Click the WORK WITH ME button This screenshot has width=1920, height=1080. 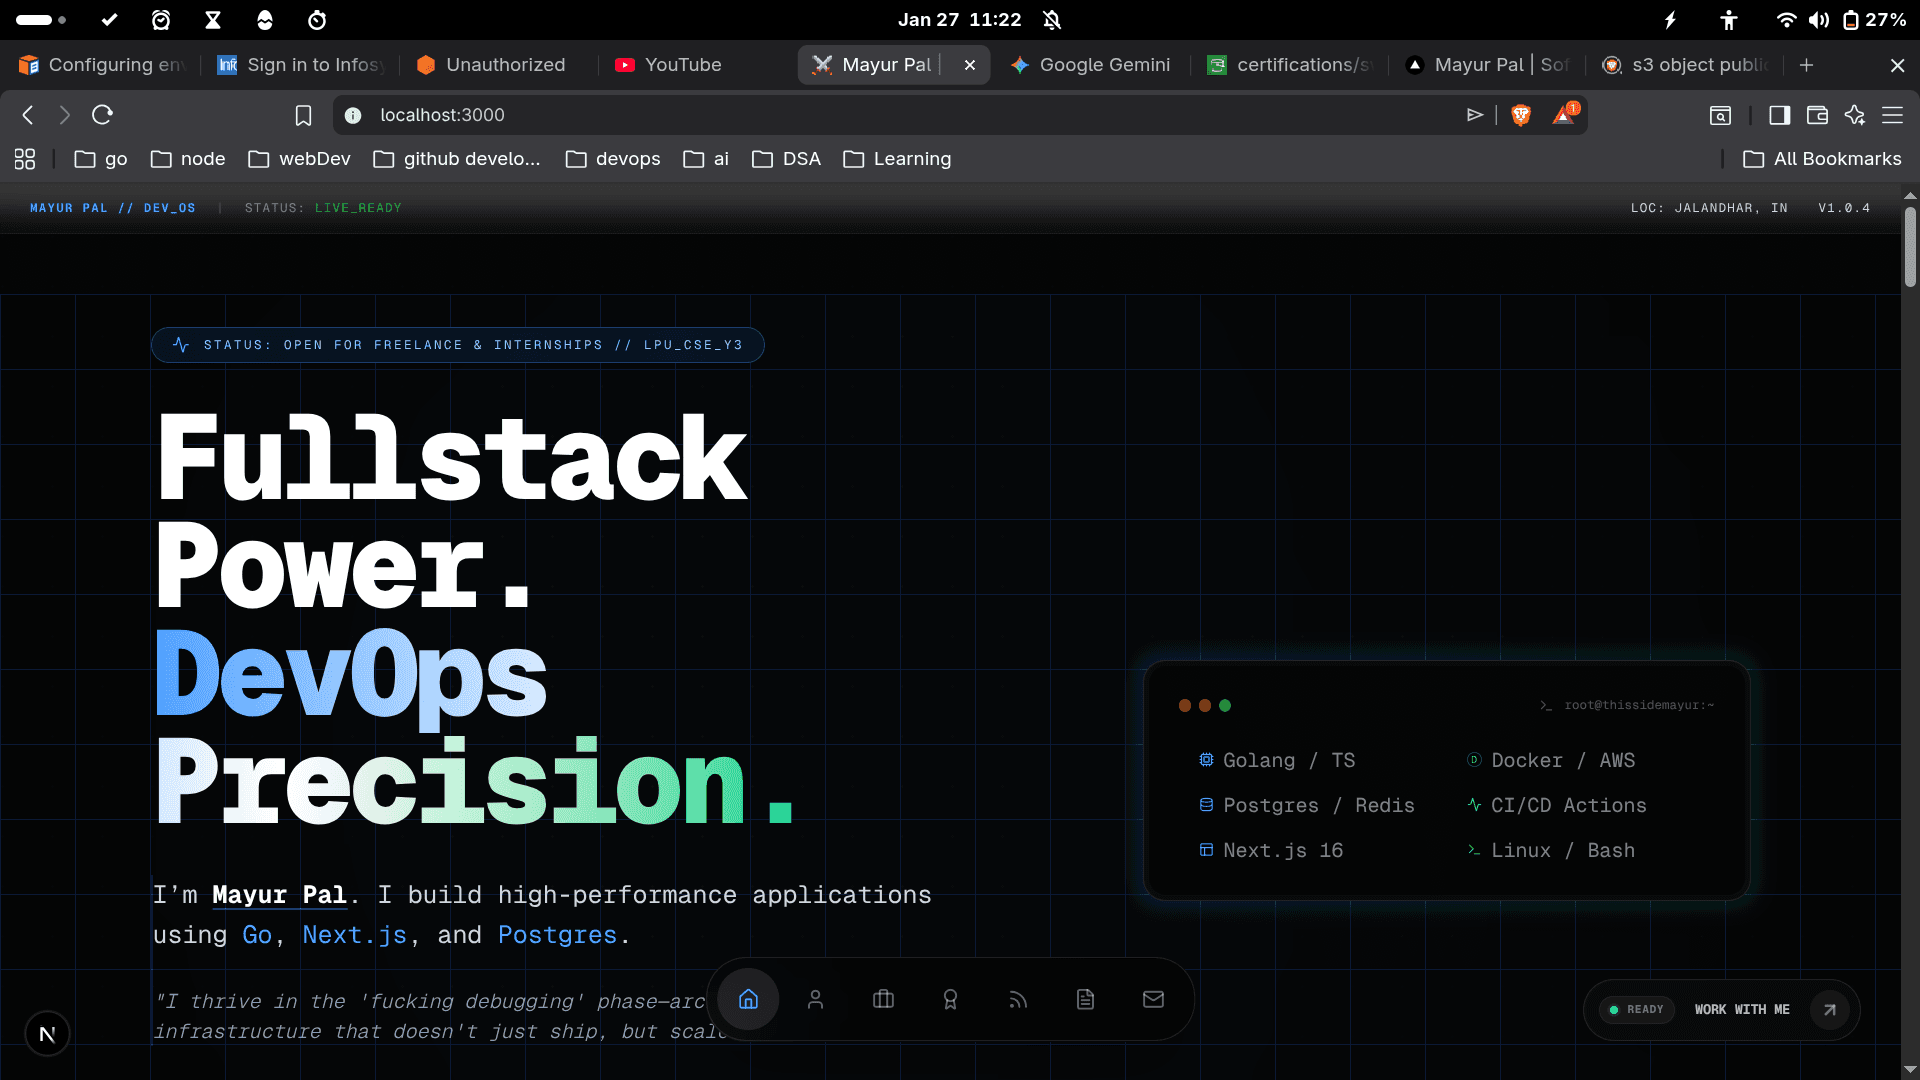(1741, 1010)
